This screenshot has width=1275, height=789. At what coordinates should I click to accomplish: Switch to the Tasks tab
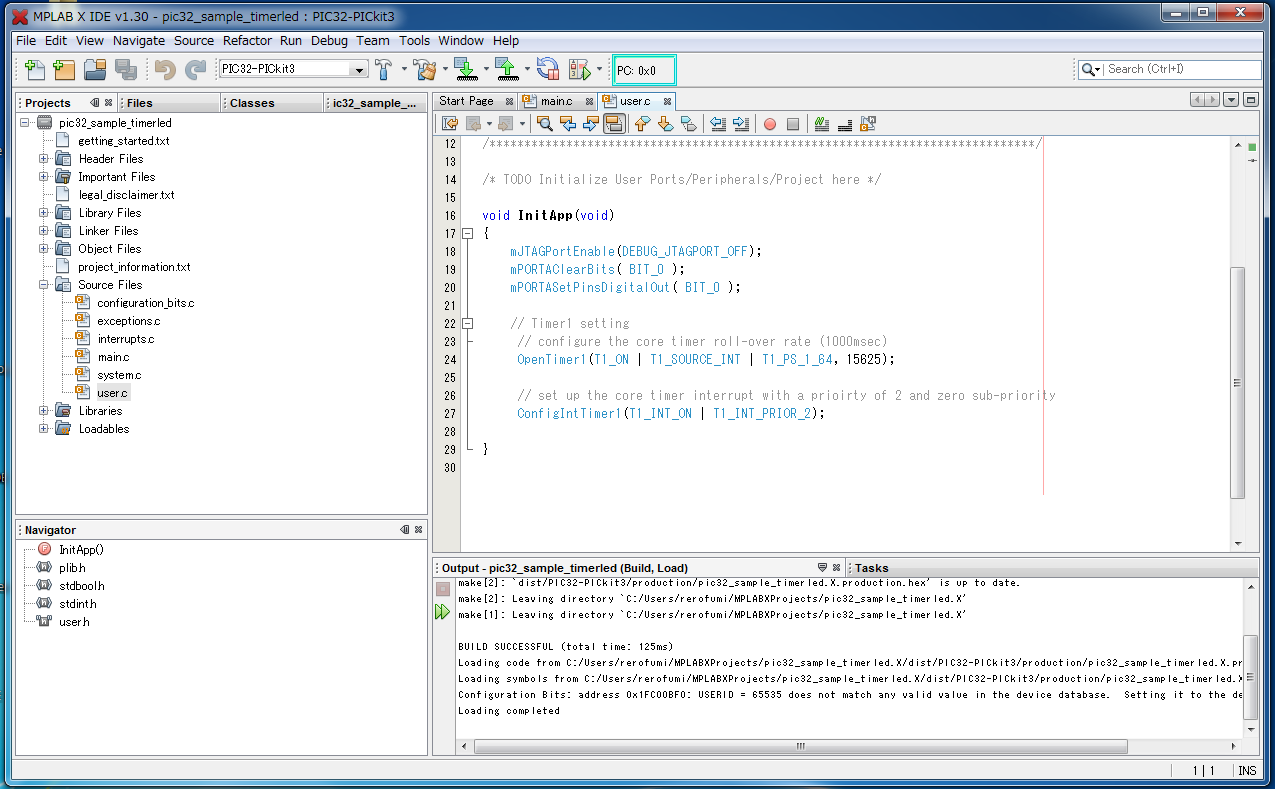[872, 568]
